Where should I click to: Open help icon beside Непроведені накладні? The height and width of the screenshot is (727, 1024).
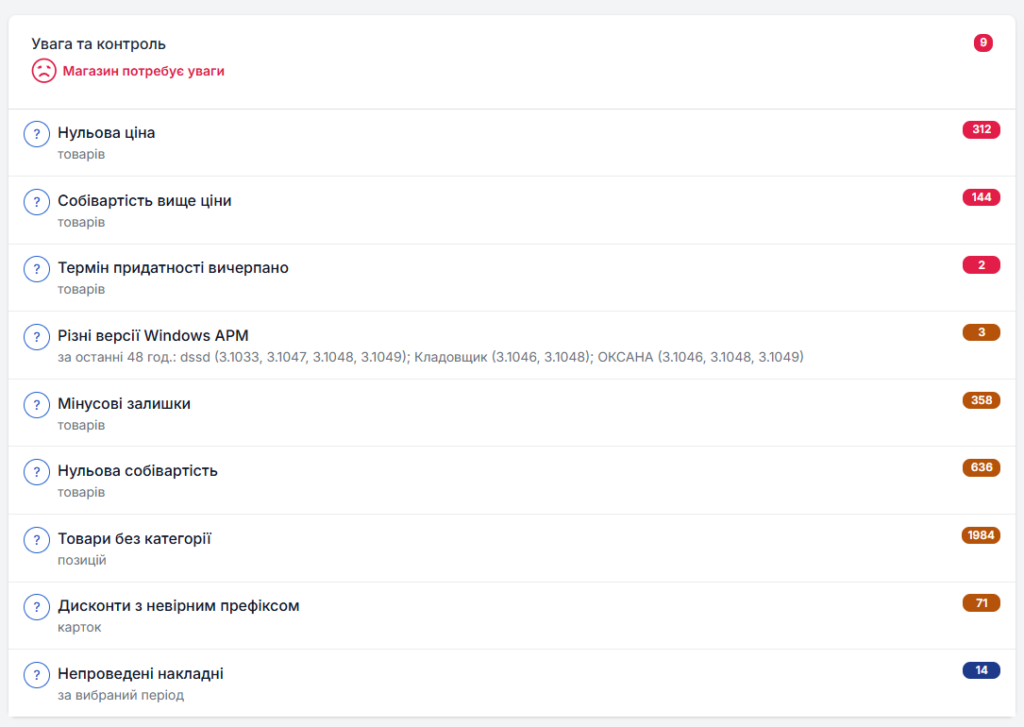click(37, 675)
